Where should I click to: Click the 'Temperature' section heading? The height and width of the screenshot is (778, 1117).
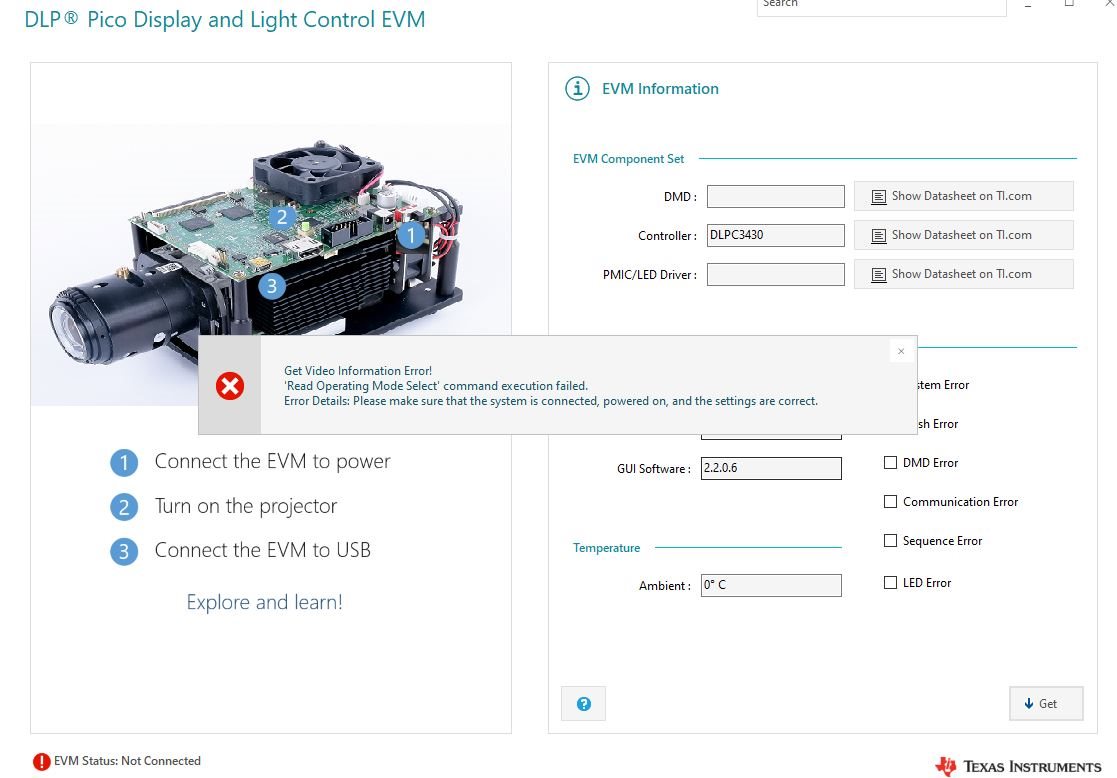point(606,548)
